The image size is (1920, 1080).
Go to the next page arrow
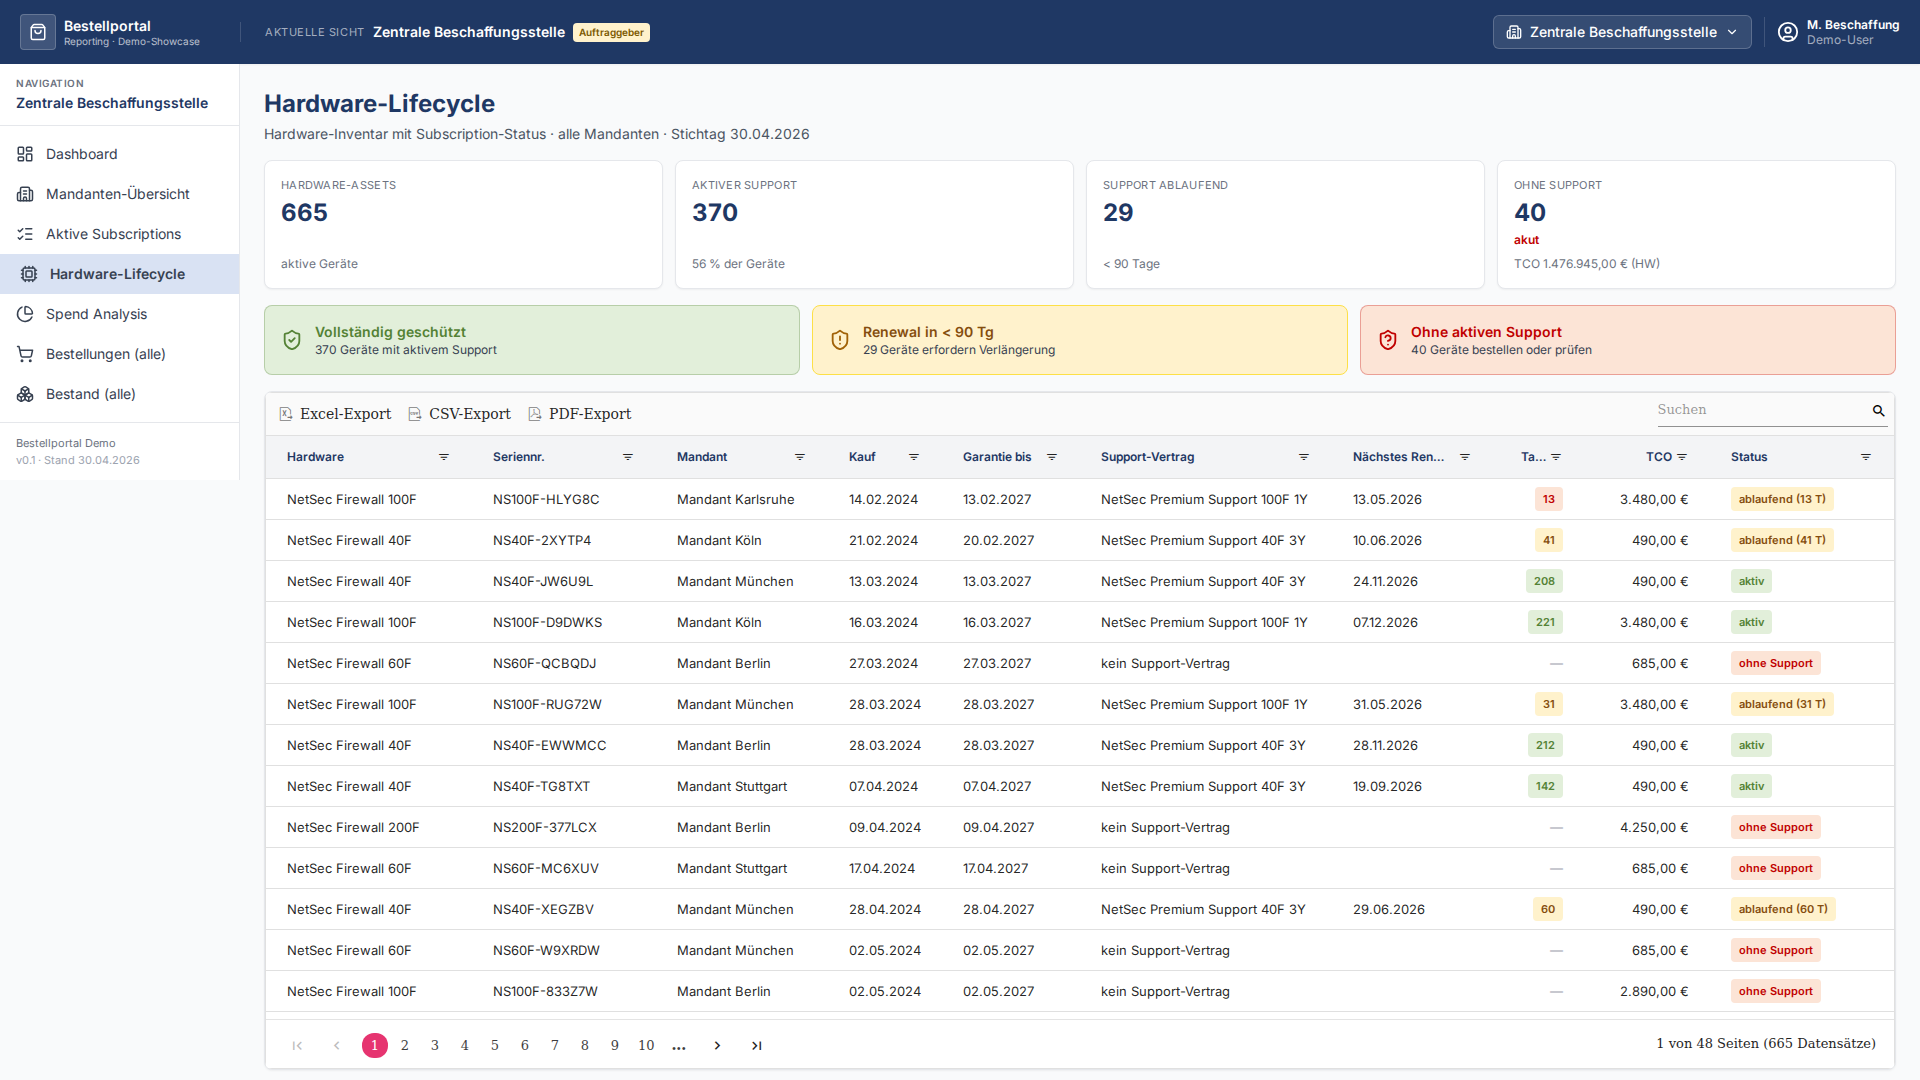717,1046
